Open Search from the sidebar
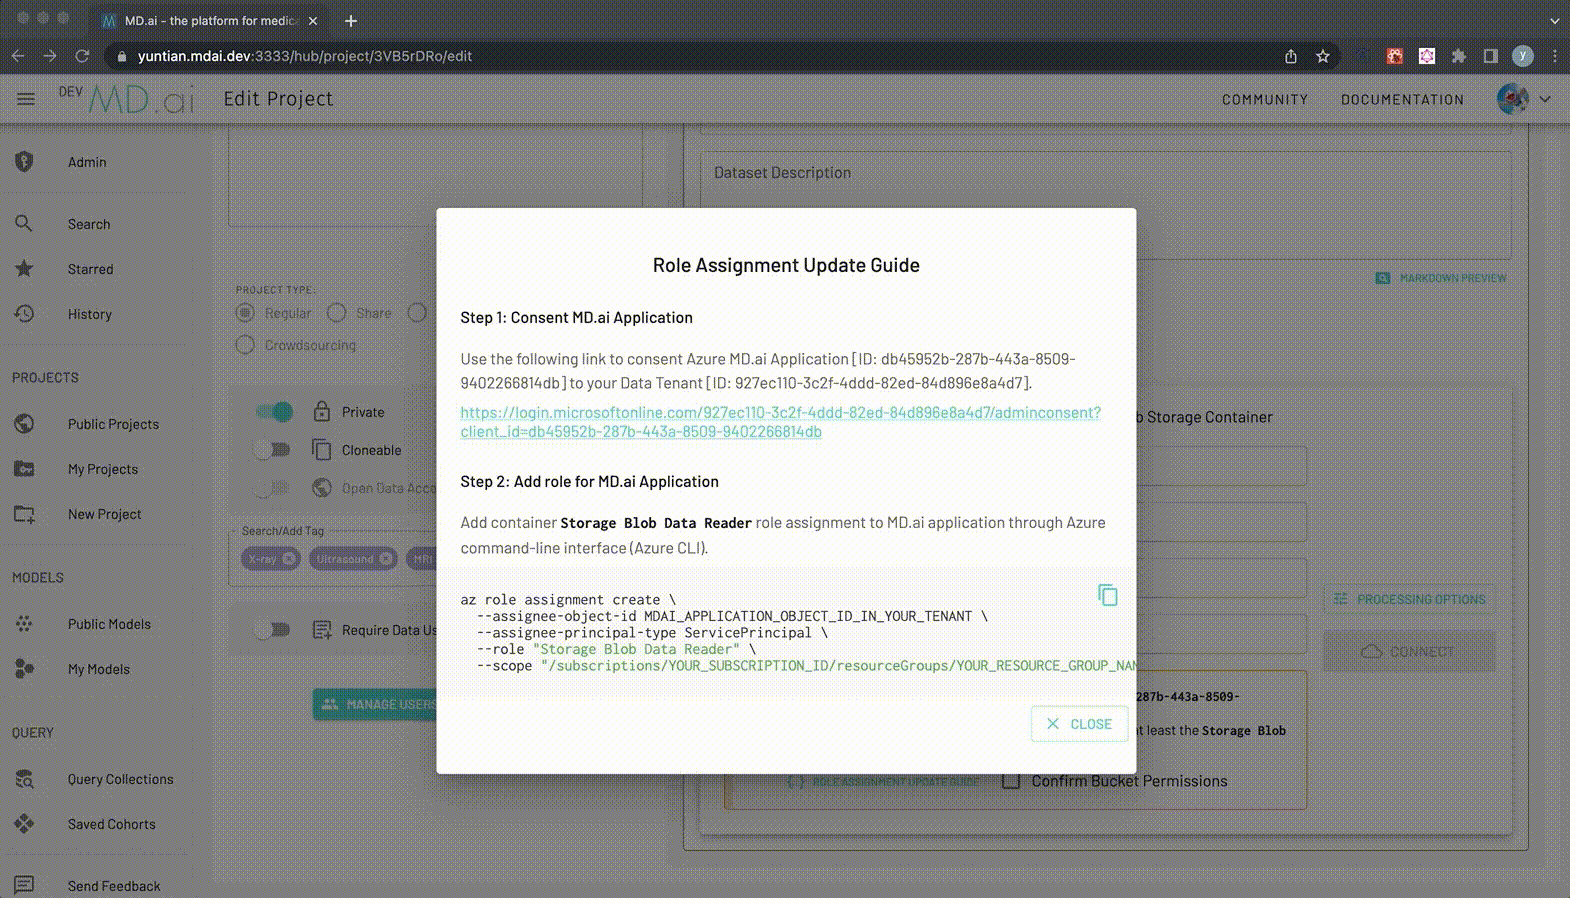Viewport: 1570px width, 898px height. (x=89, y=224)
